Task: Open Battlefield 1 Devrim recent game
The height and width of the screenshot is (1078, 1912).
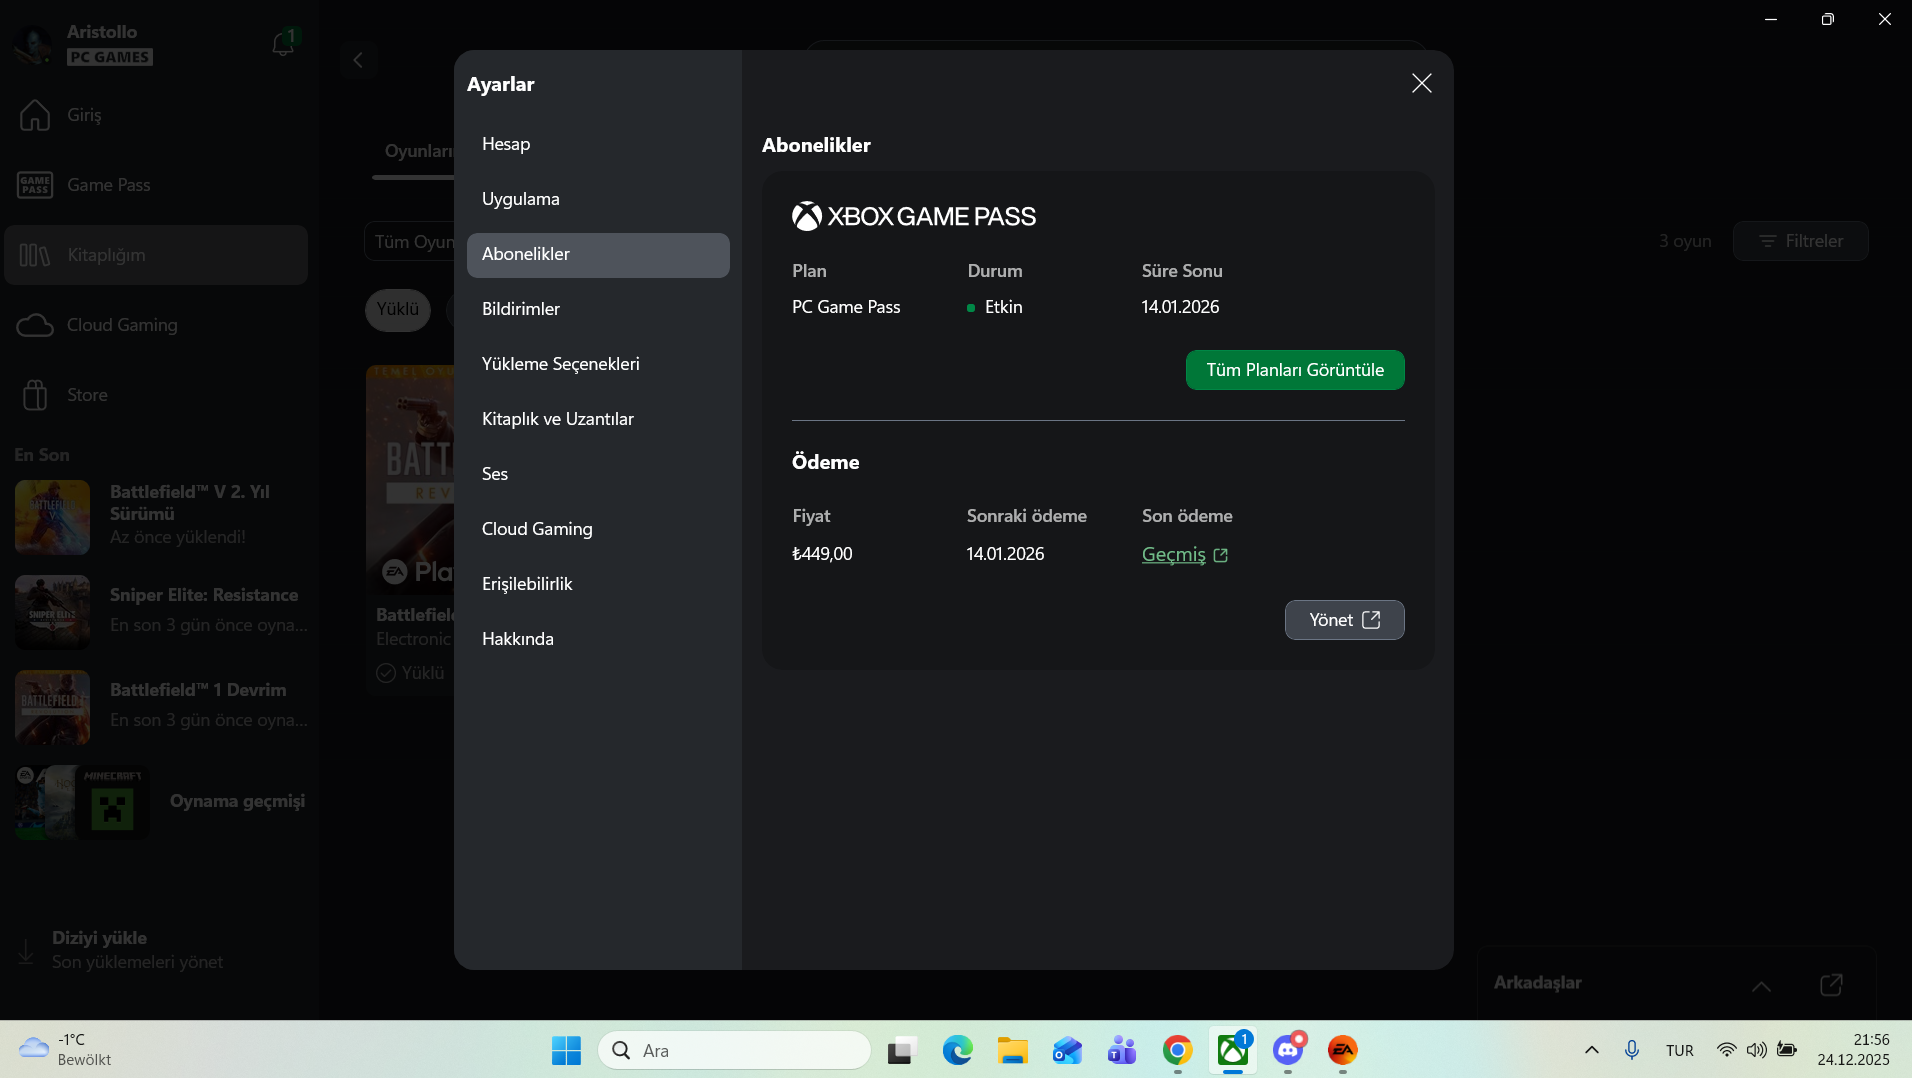Action: tap(160, 707)
